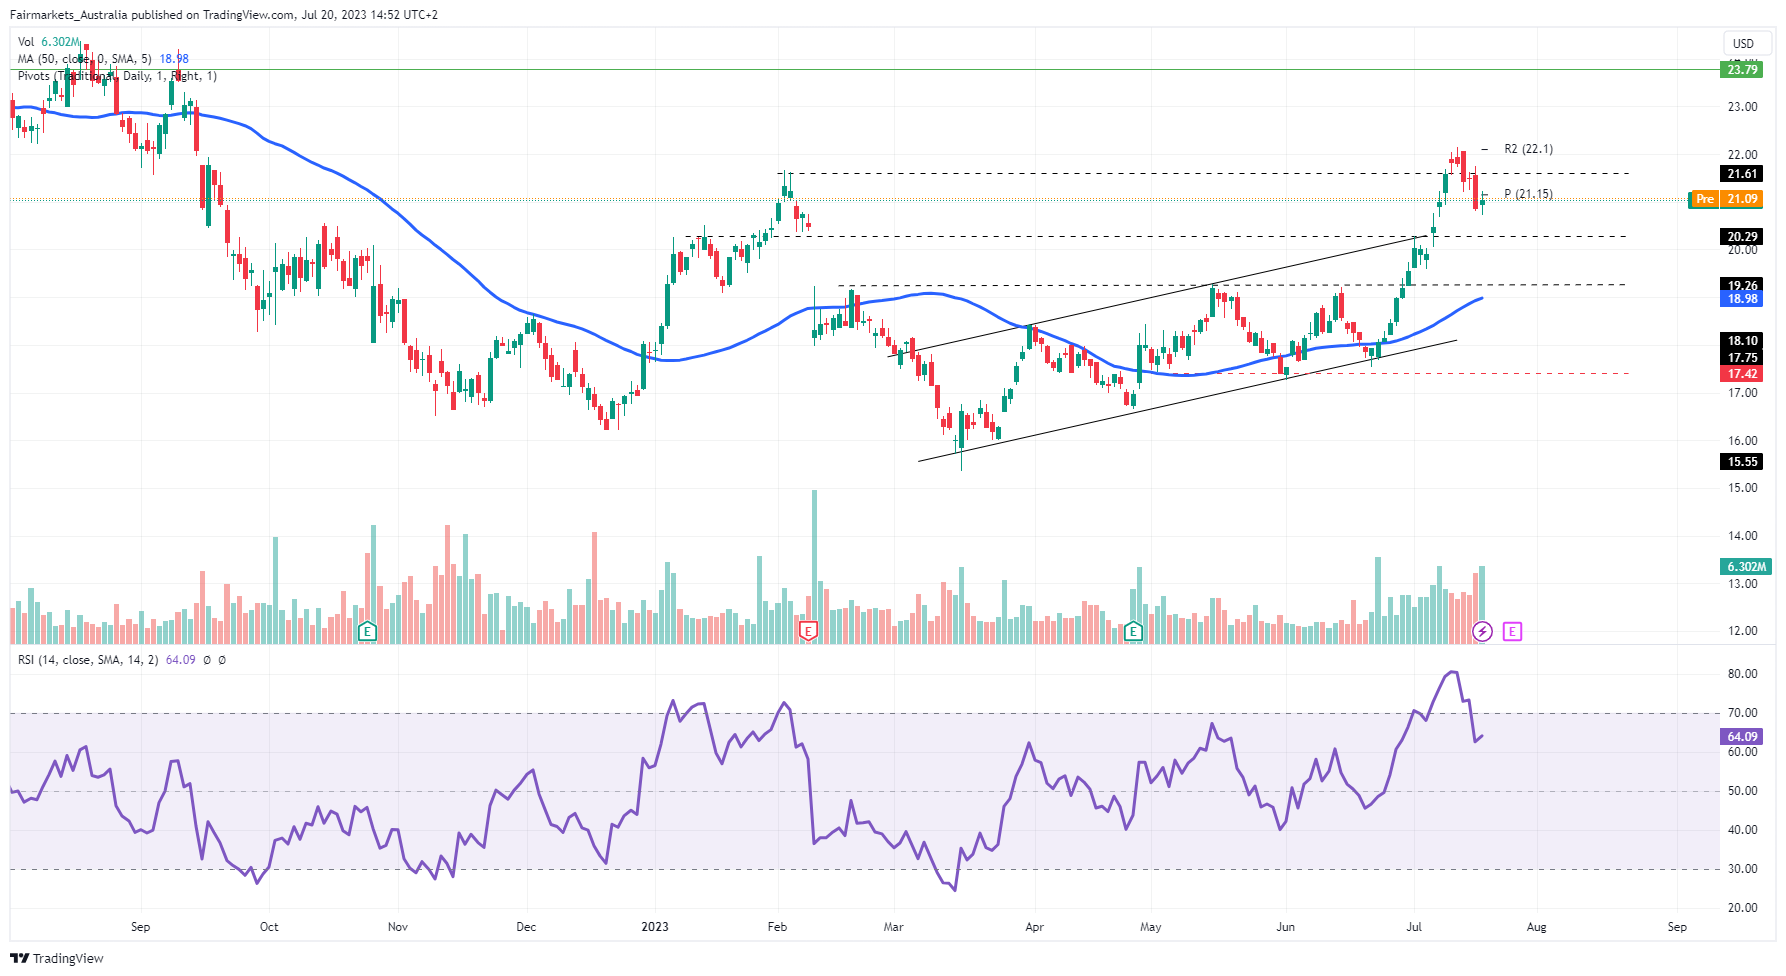Click the red 17.42 price label
1786x976 pixels.
[1742, 374]
